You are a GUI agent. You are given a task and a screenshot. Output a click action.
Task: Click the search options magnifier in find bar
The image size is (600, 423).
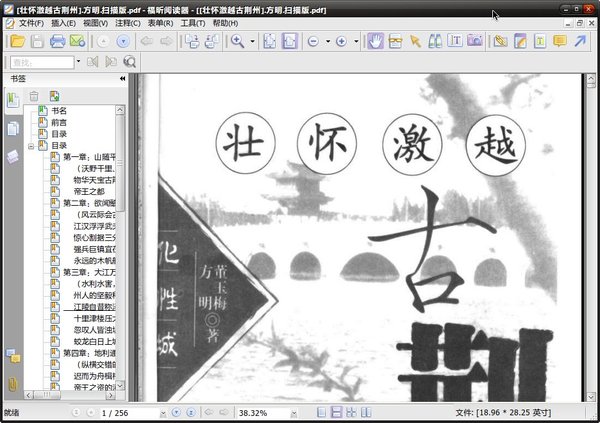[x=130, y=62]
